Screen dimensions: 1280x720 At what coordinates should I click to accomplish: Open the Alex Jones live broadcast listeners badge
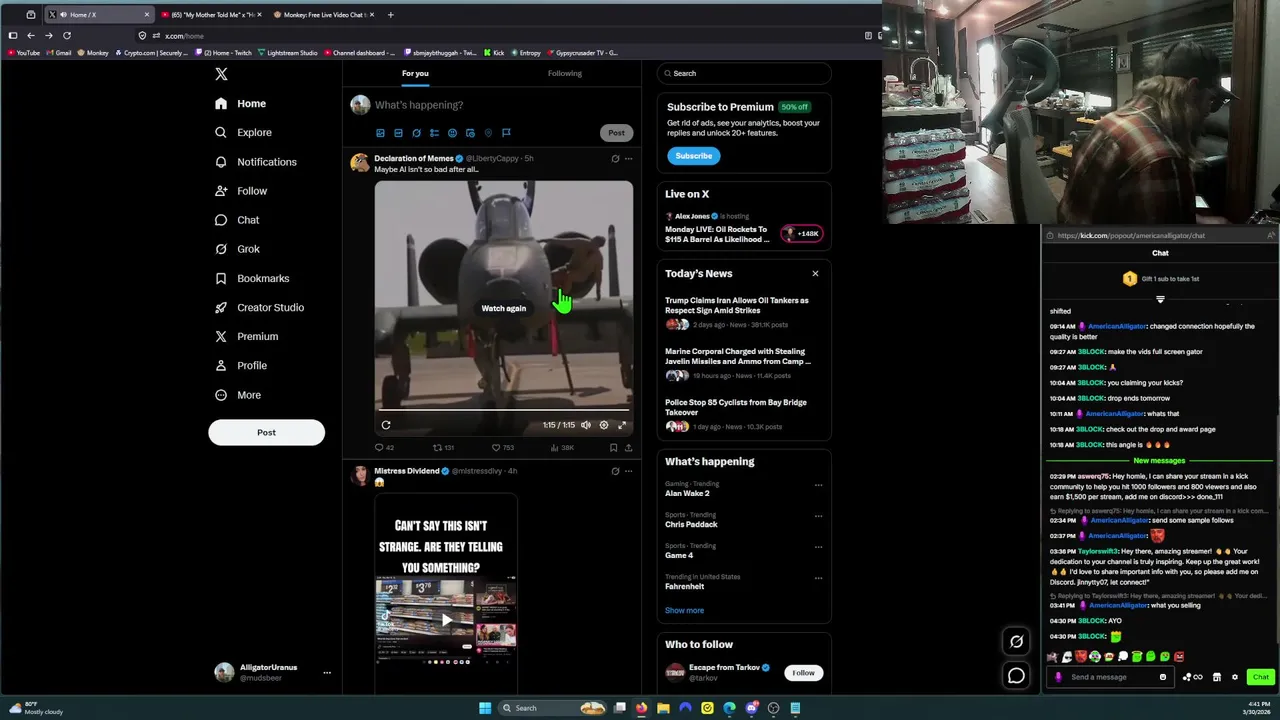click(x=801, y=234)
